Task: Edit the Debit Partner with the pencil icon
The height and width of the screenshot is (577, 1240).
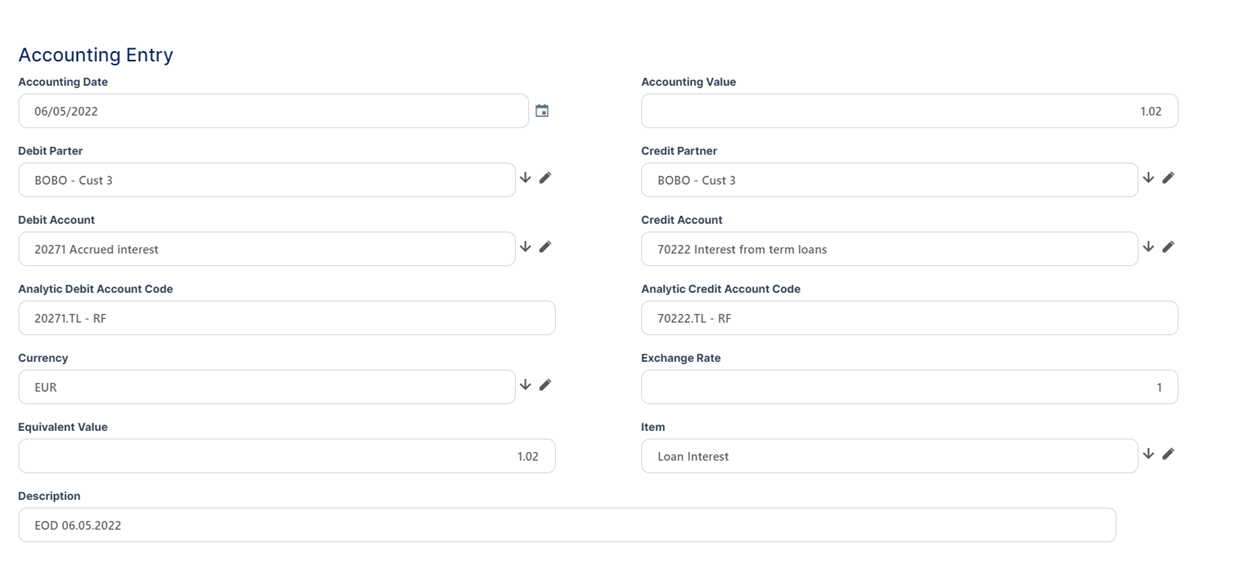Action: (545, 178)
